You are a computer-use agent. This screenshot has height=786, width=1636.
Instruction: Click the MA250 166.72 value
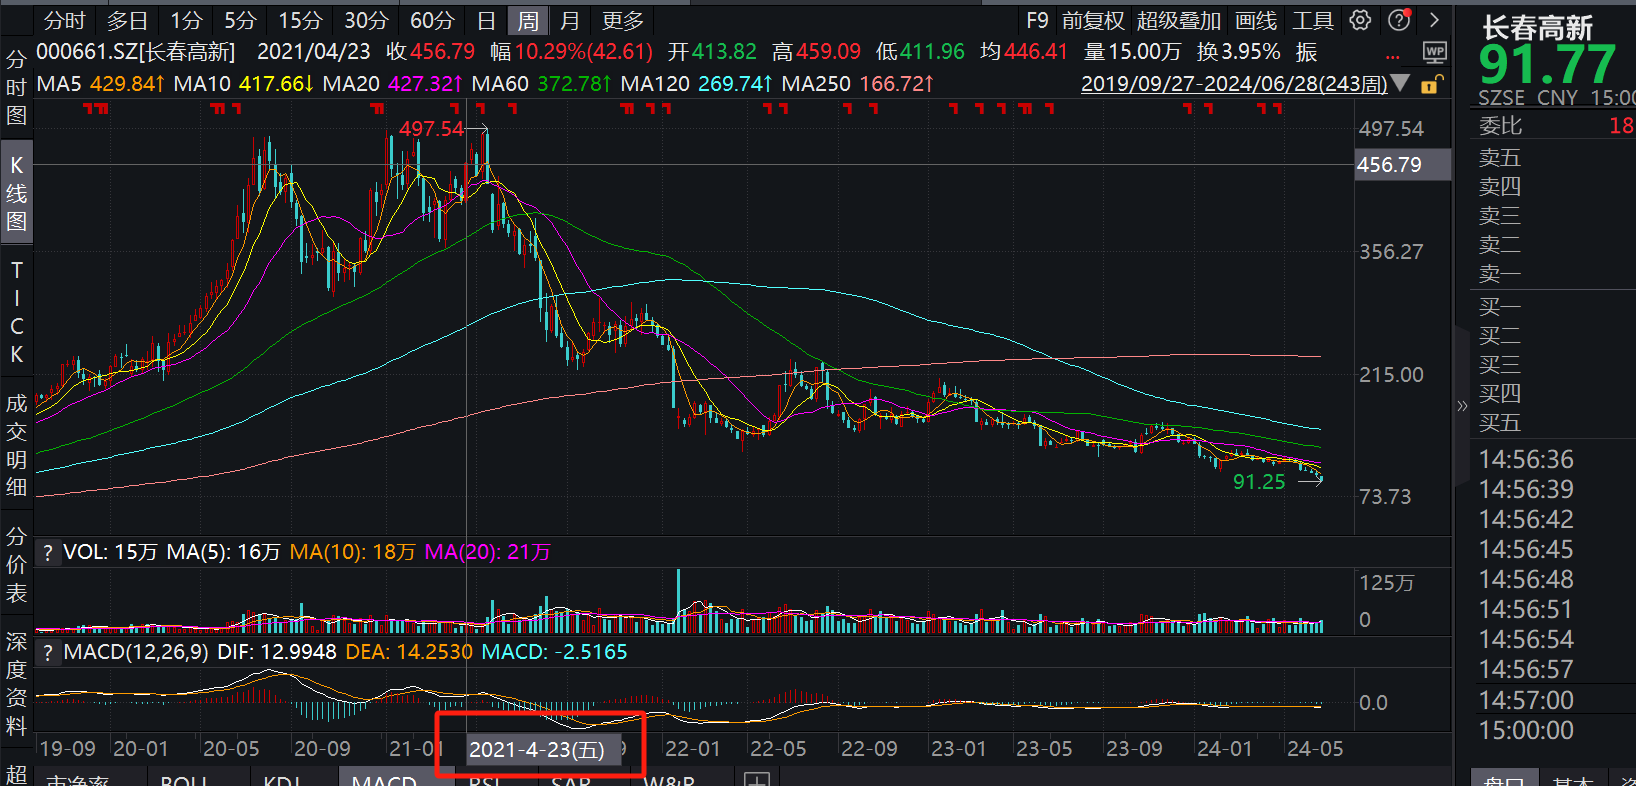coord(857,84)
